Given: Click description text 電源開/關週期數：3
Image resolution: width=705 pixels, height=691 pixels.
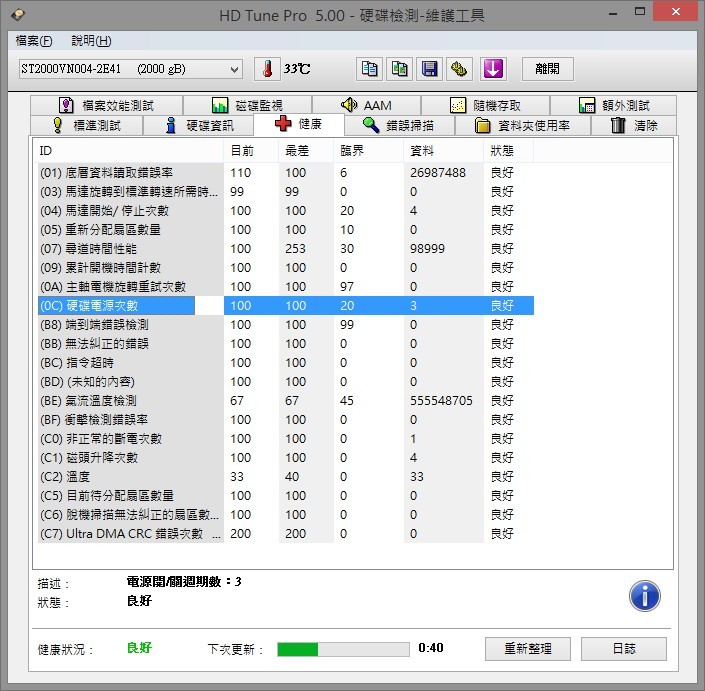Looking at the screenshot, I should pyautogui.click(x=184, y=582).
